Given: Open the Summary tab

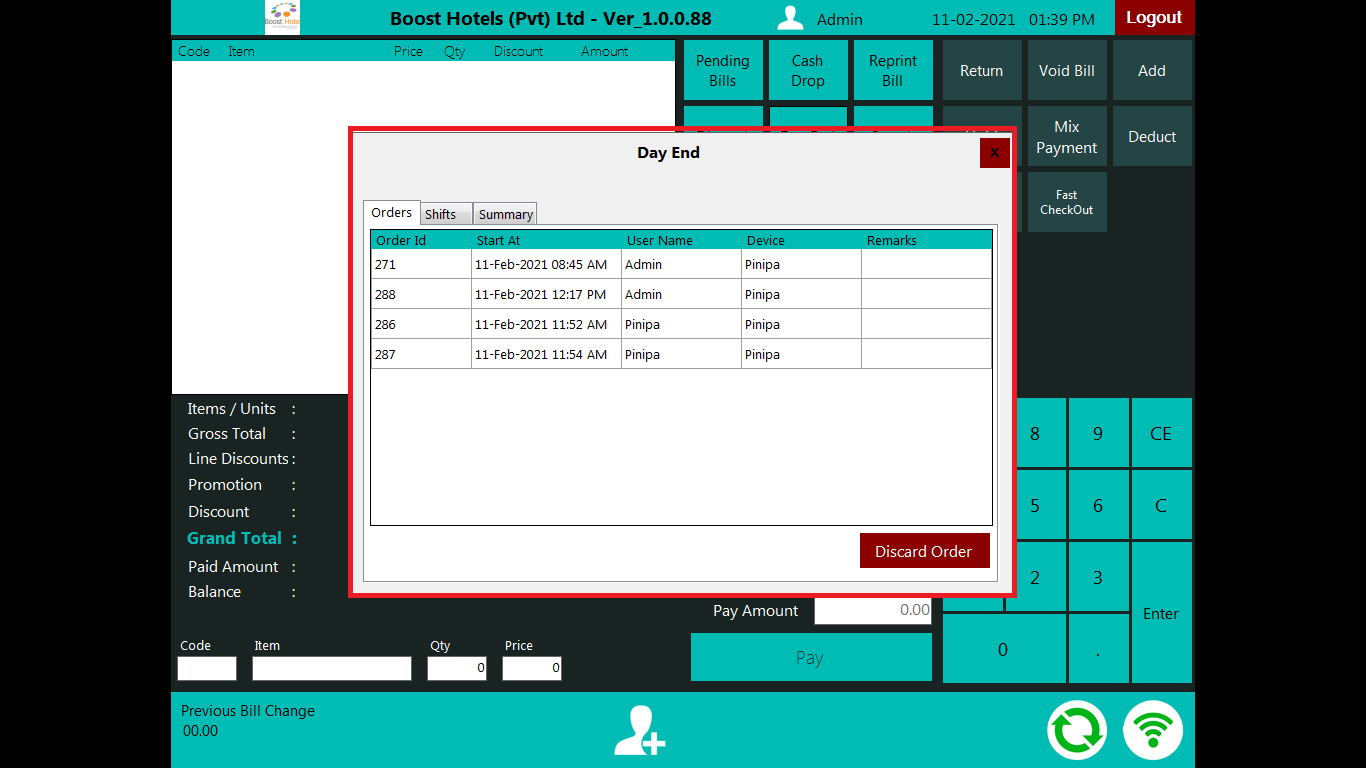Looking at the screenshot, I should (505, 214).
